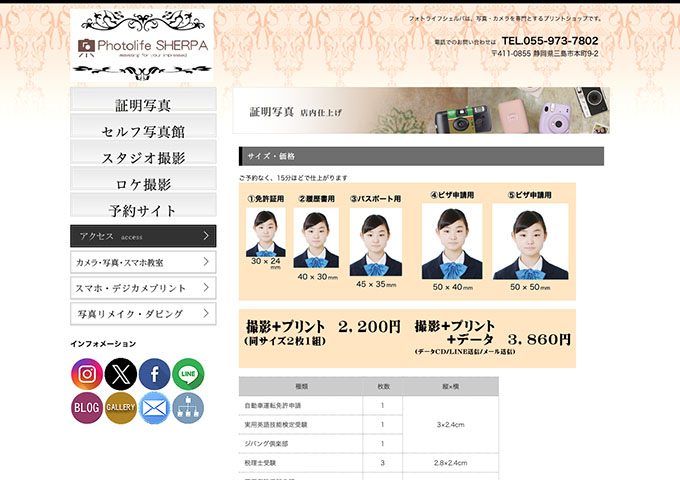Open the Instagram icon link
Screen dimensions: 680x480
tap(87, 374)
